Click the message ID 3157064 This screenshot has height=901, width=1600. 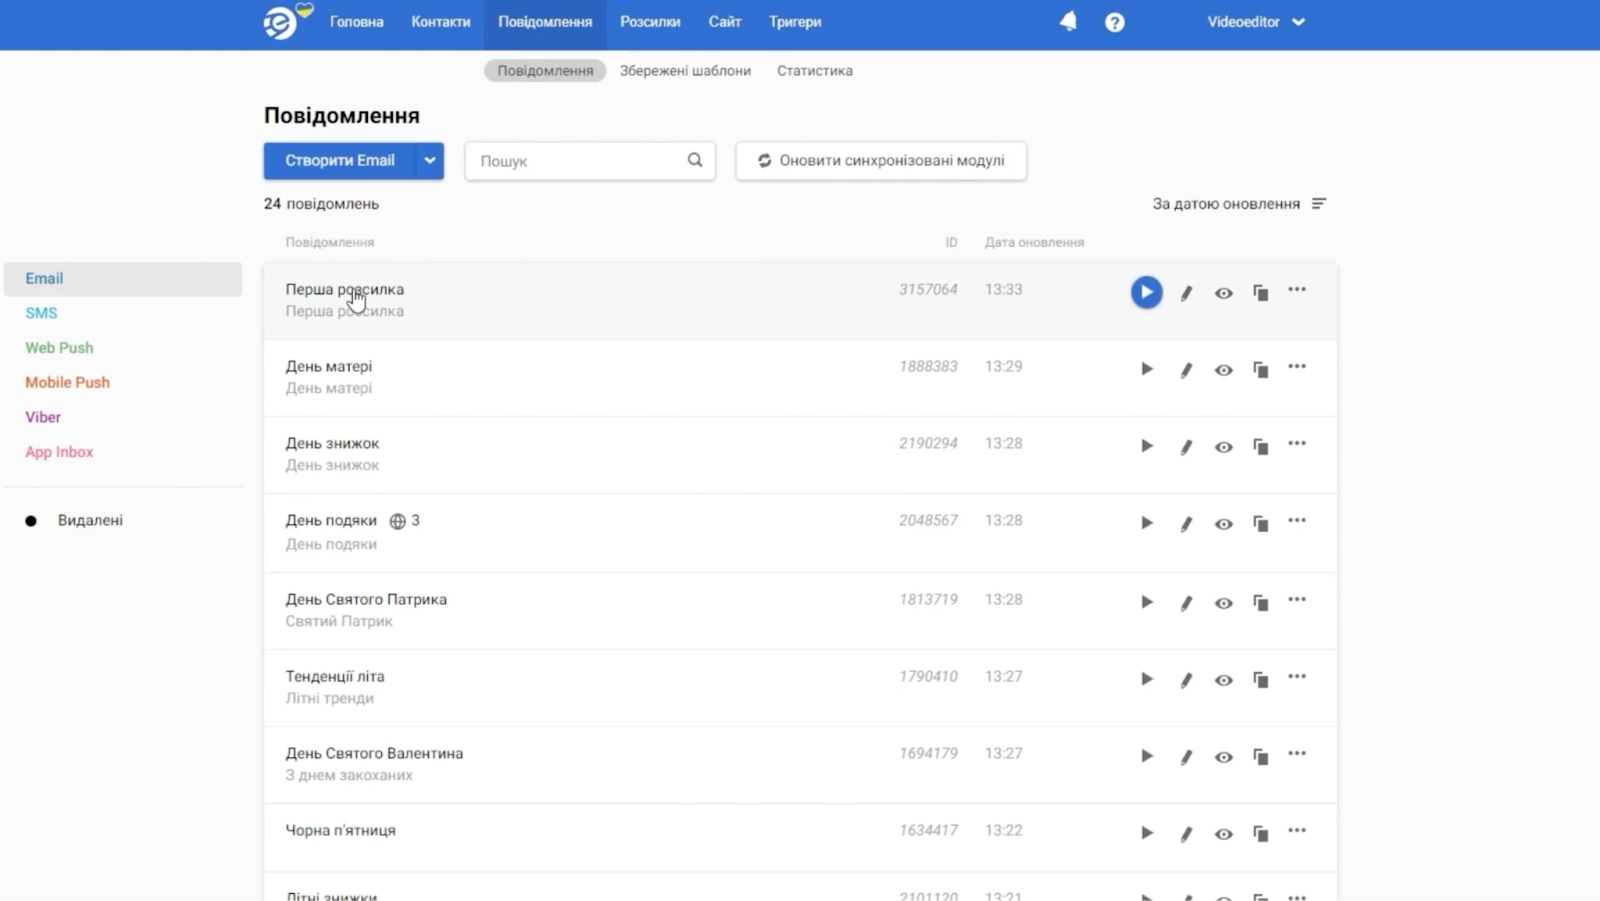(928, 289)
